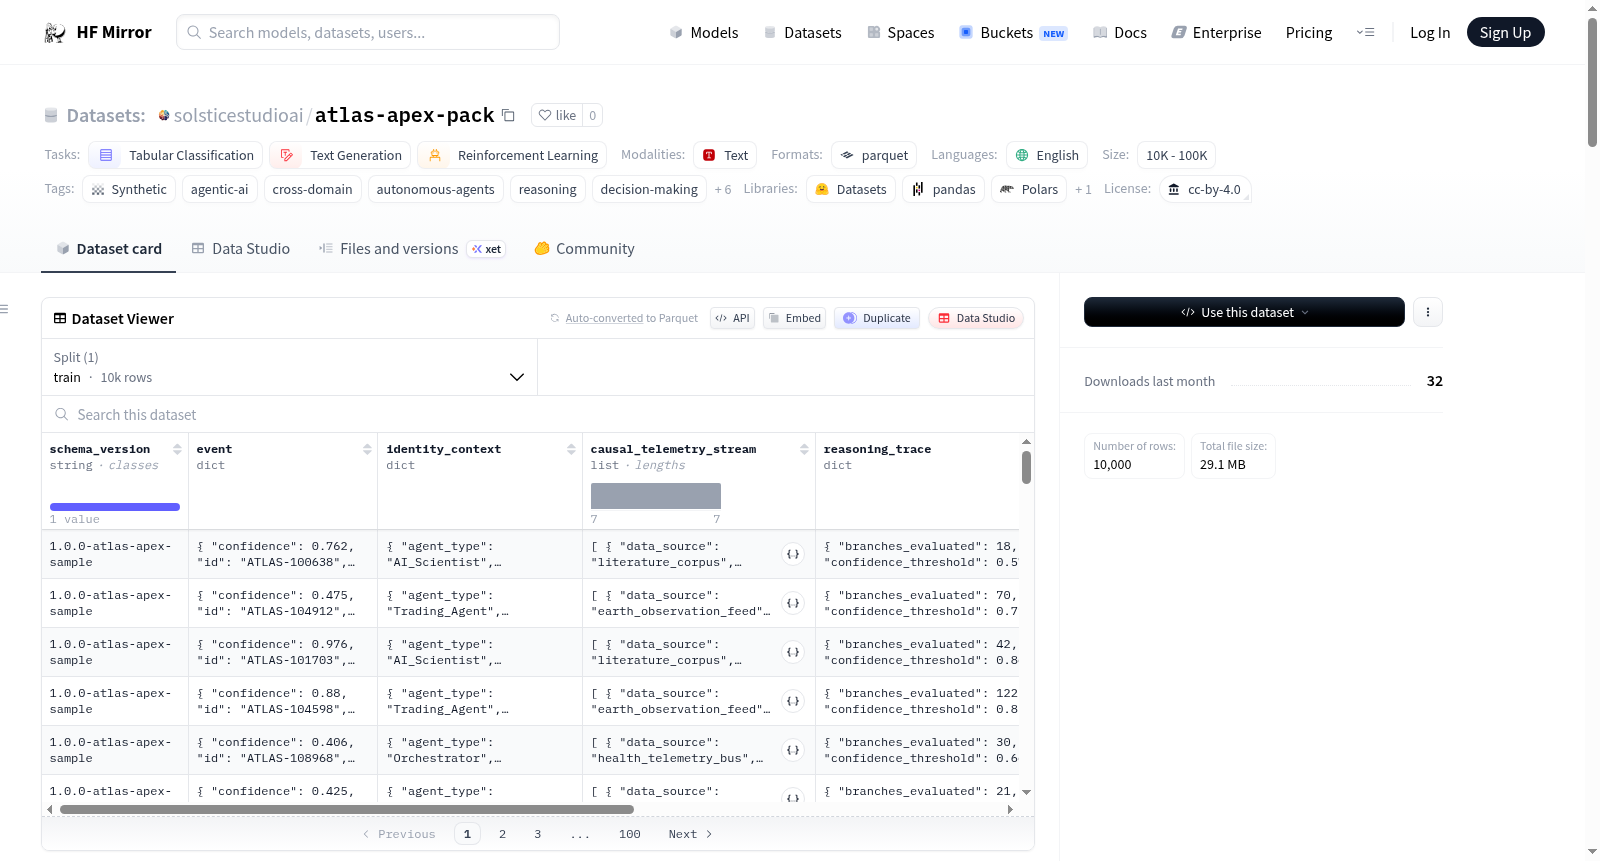Screen dimensions: 1600x861
Task: Click the Embed button
Action: pos(794,318)
